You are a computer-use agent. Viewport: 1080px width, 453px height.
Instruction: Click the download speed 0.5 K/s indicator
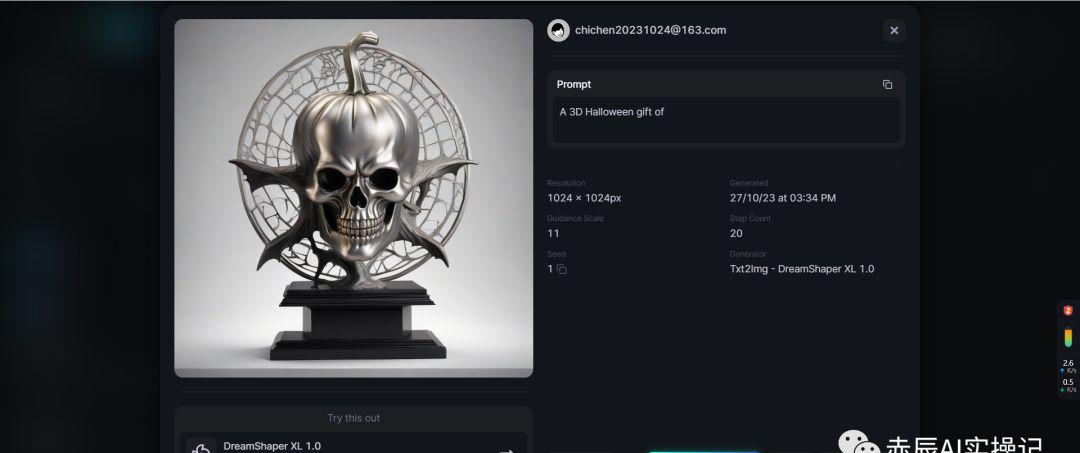pos(1068,385)
